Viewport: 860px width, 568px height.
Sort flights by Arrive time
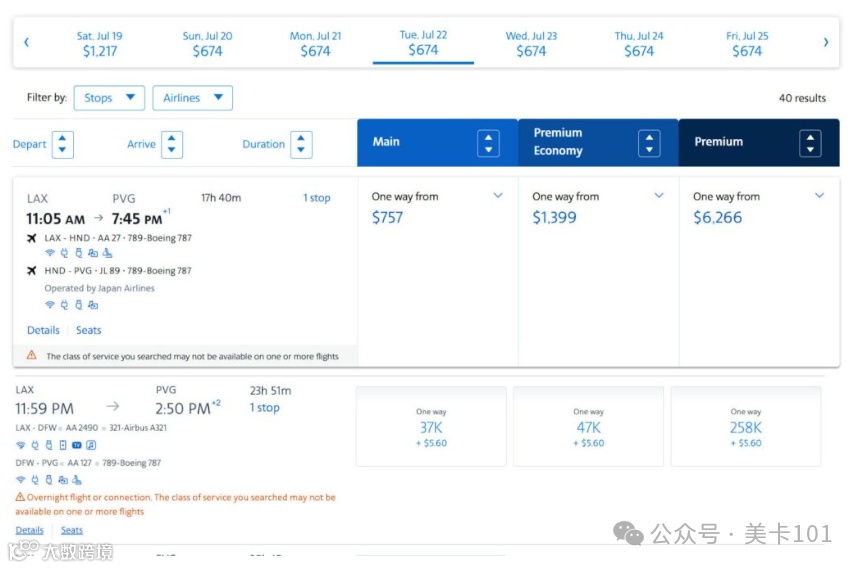[x=172, y=145]
